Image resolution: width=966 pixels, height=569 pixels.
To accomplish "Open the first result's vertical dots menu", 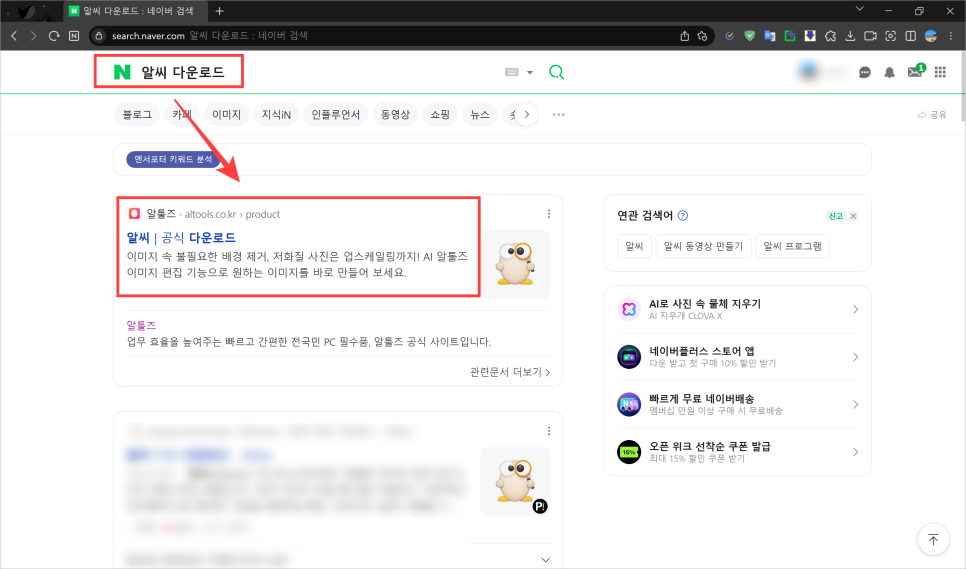I will (x=548, y=214).
